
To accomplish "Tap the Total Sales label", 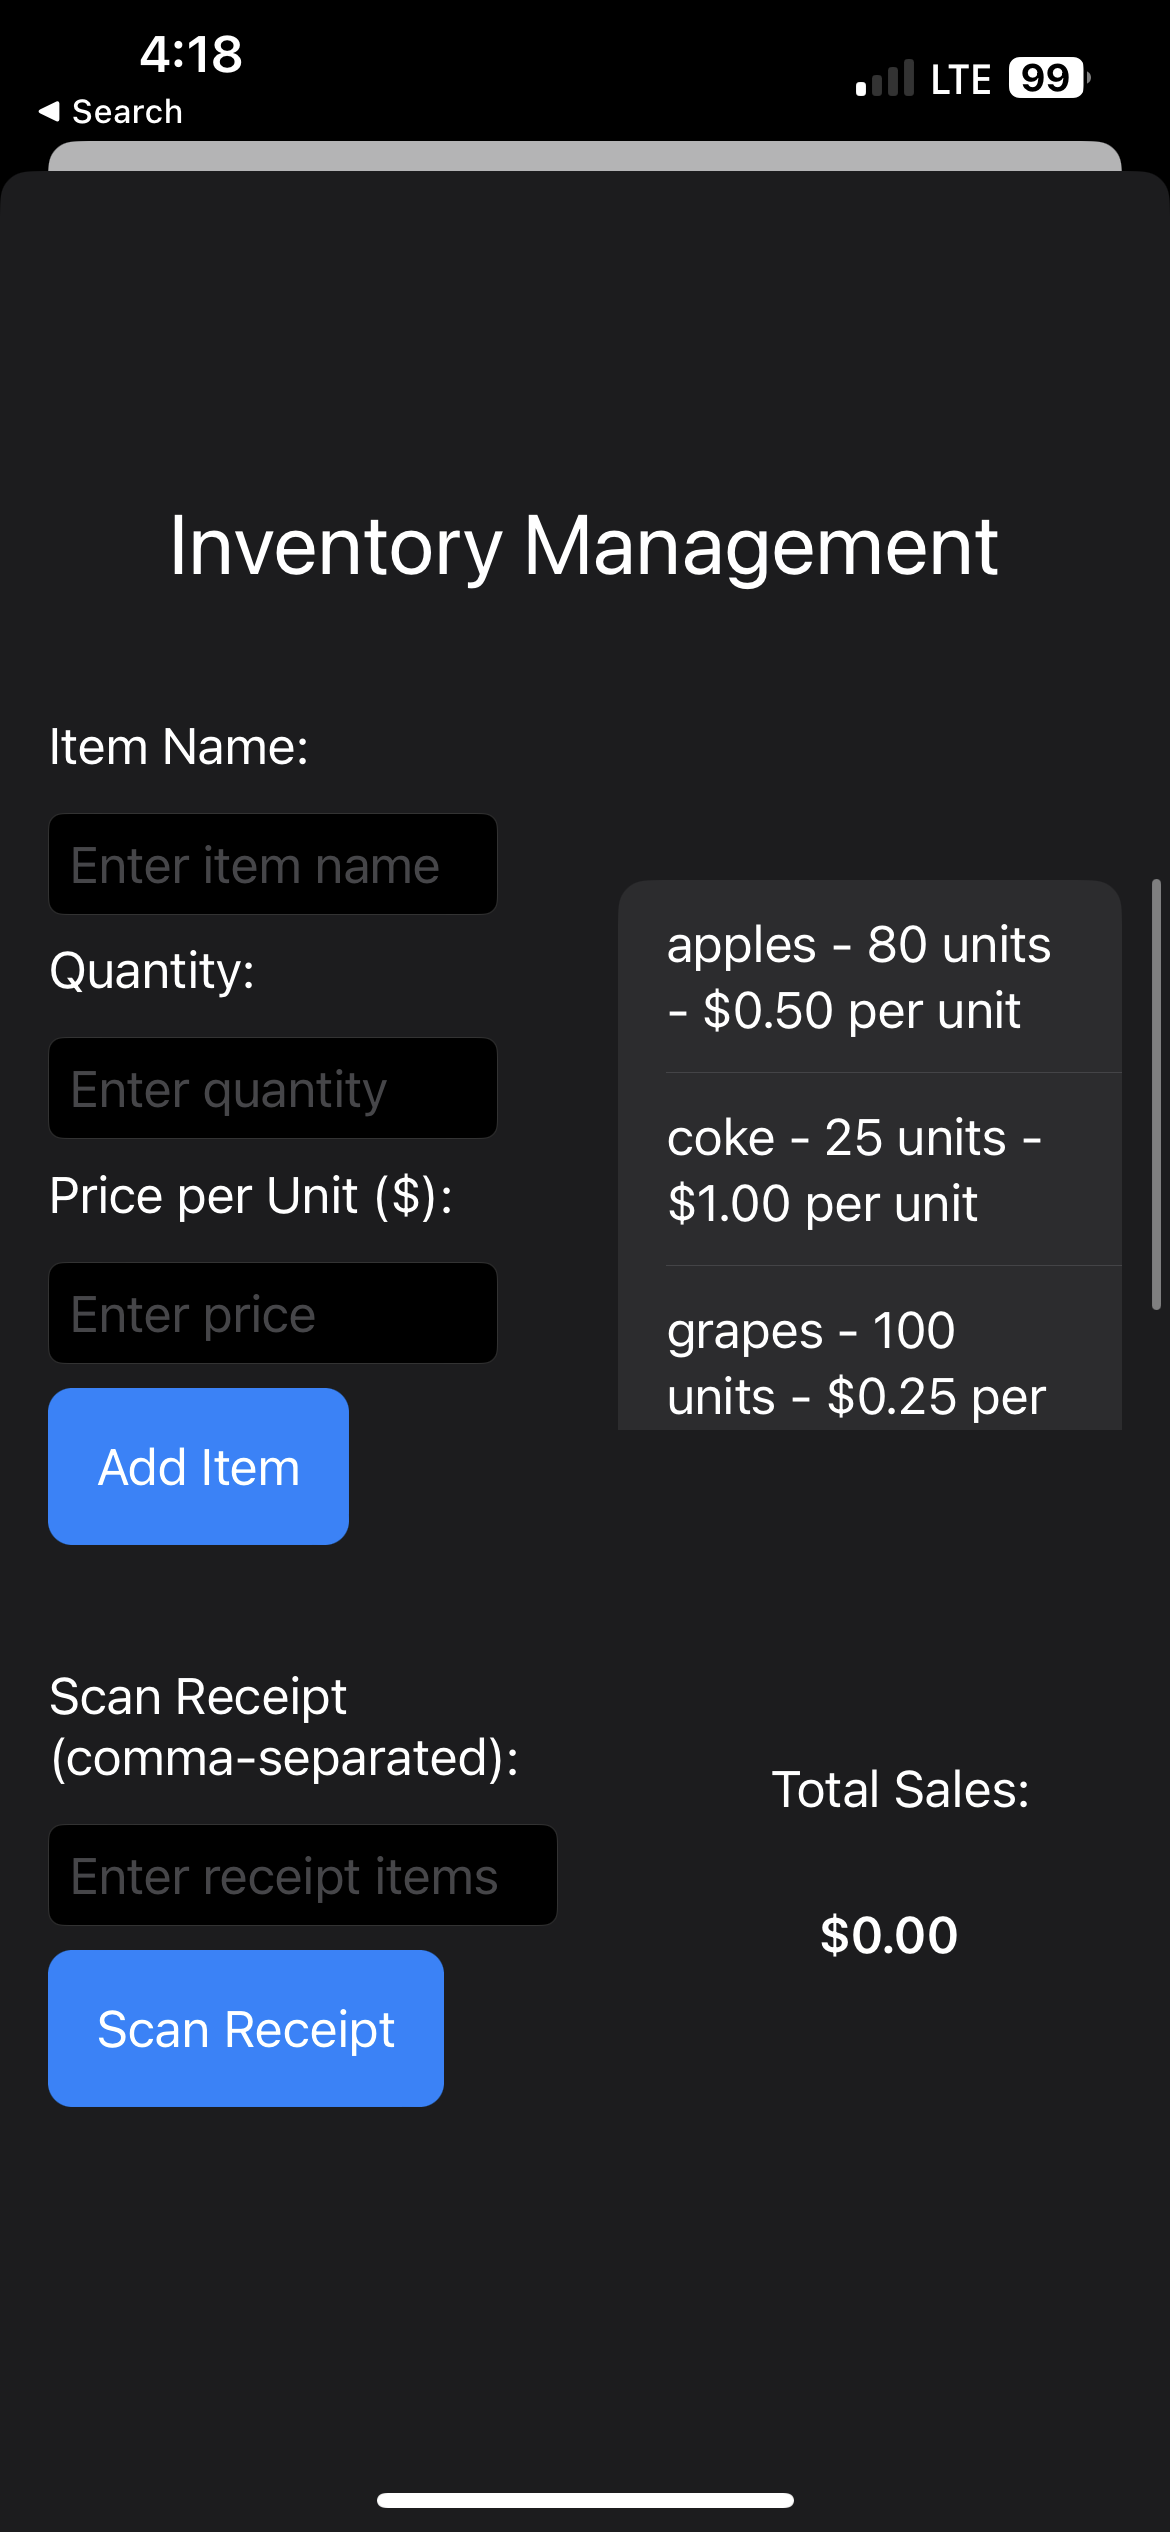I will click(900, 1789).
